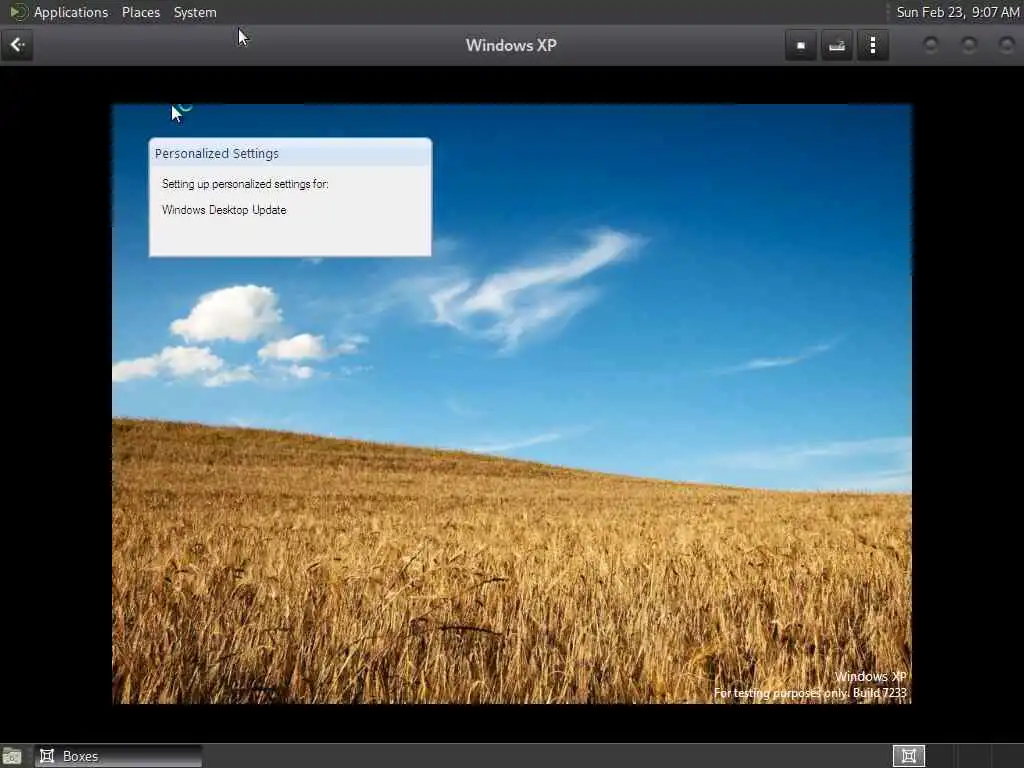
Task: Click the date and time clock
Action: click(957, 12)
